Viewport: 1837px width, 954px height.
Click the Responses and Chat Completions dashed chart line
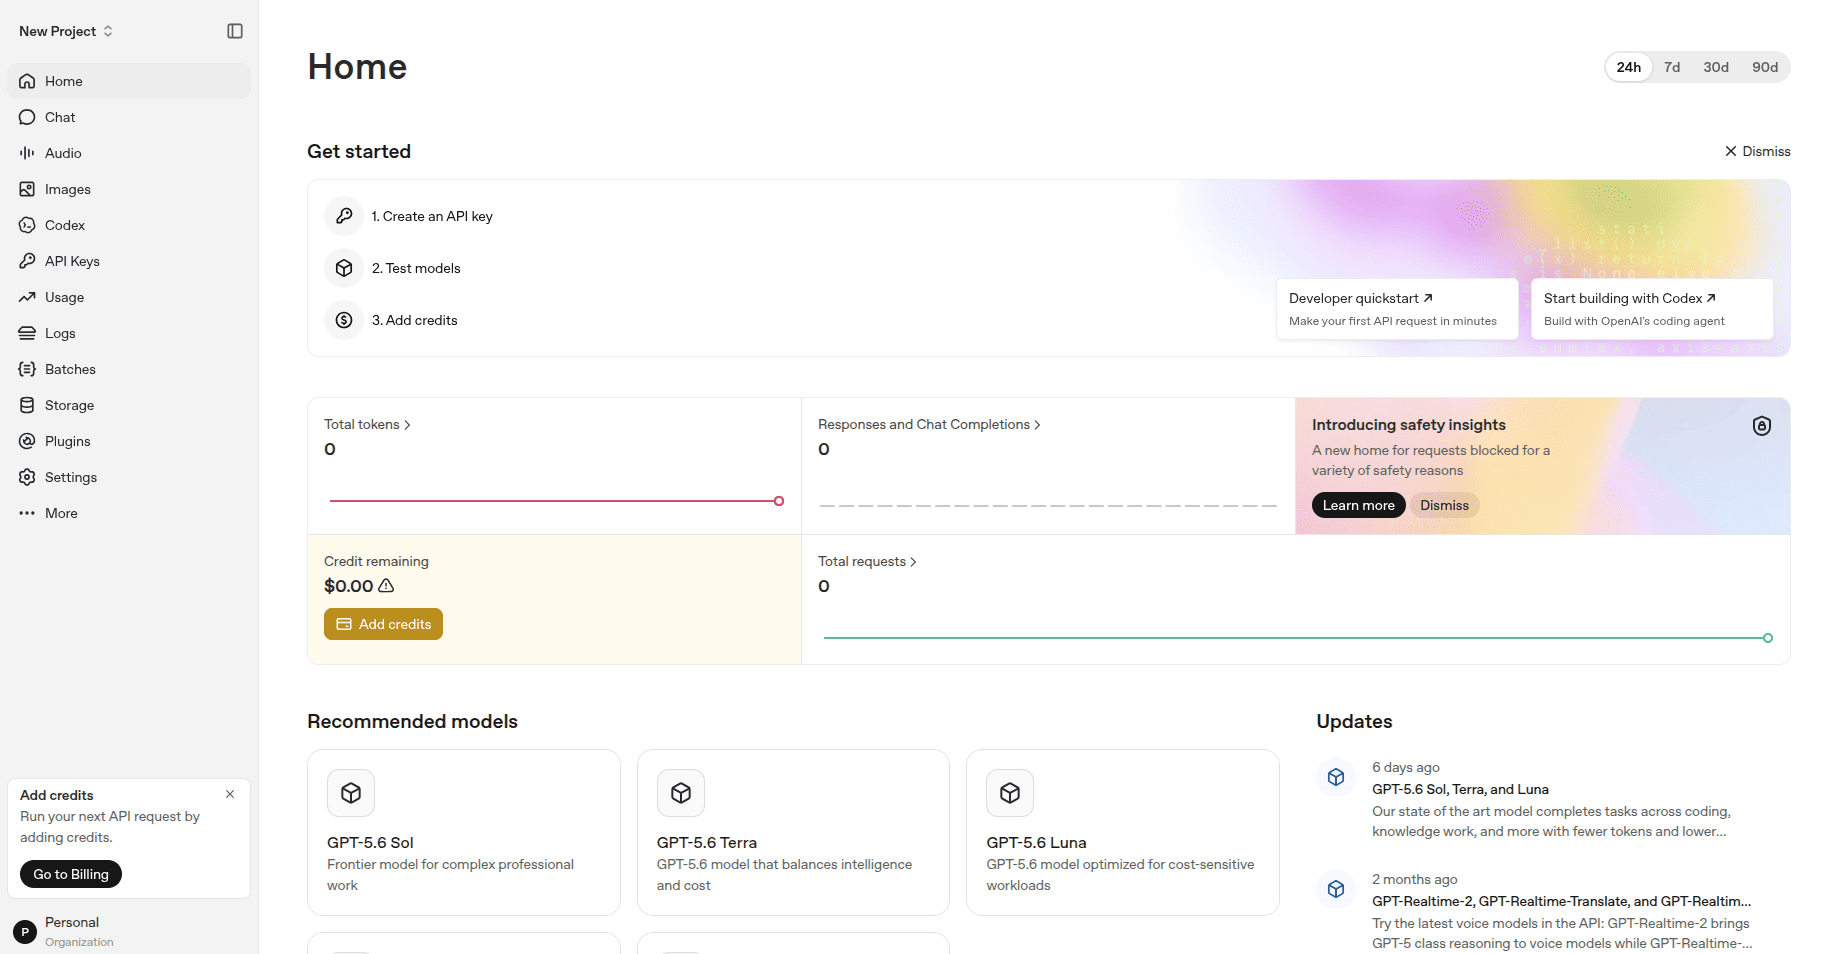point(1048,506)
